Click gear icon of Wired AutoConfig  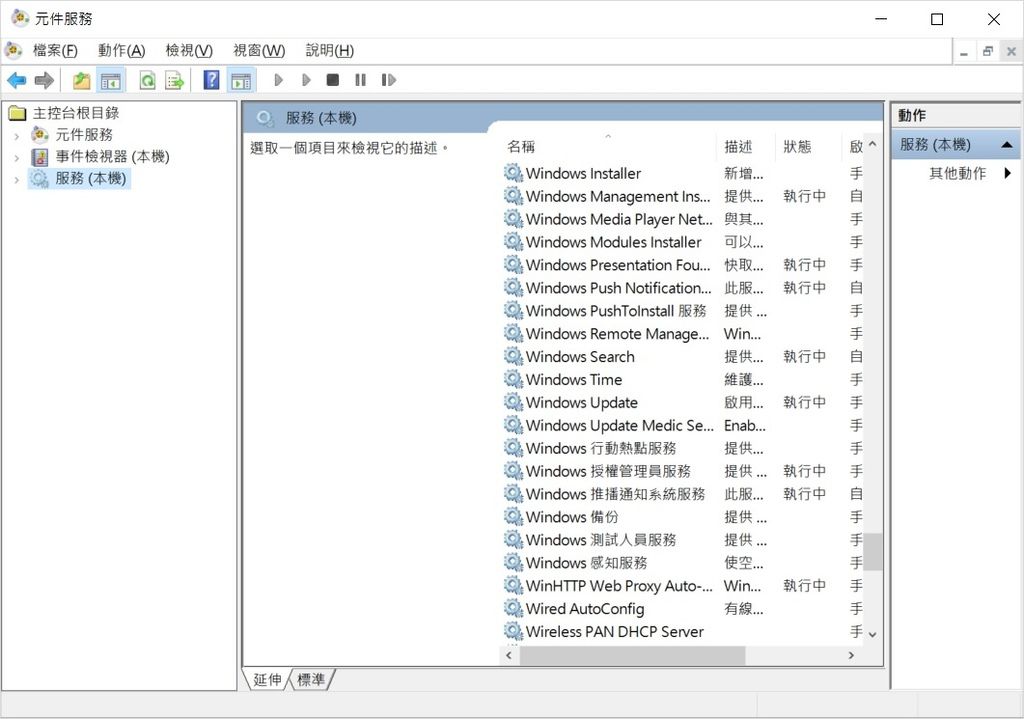pyautogui.click(x=514, y=609)
